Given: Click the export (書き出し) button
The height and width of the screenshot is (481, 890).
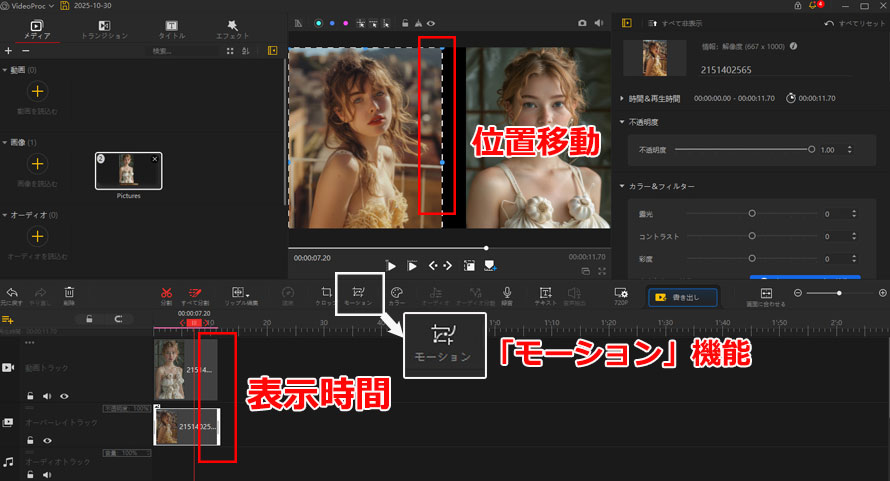Looking at the screenshot, I should (683, 297).
